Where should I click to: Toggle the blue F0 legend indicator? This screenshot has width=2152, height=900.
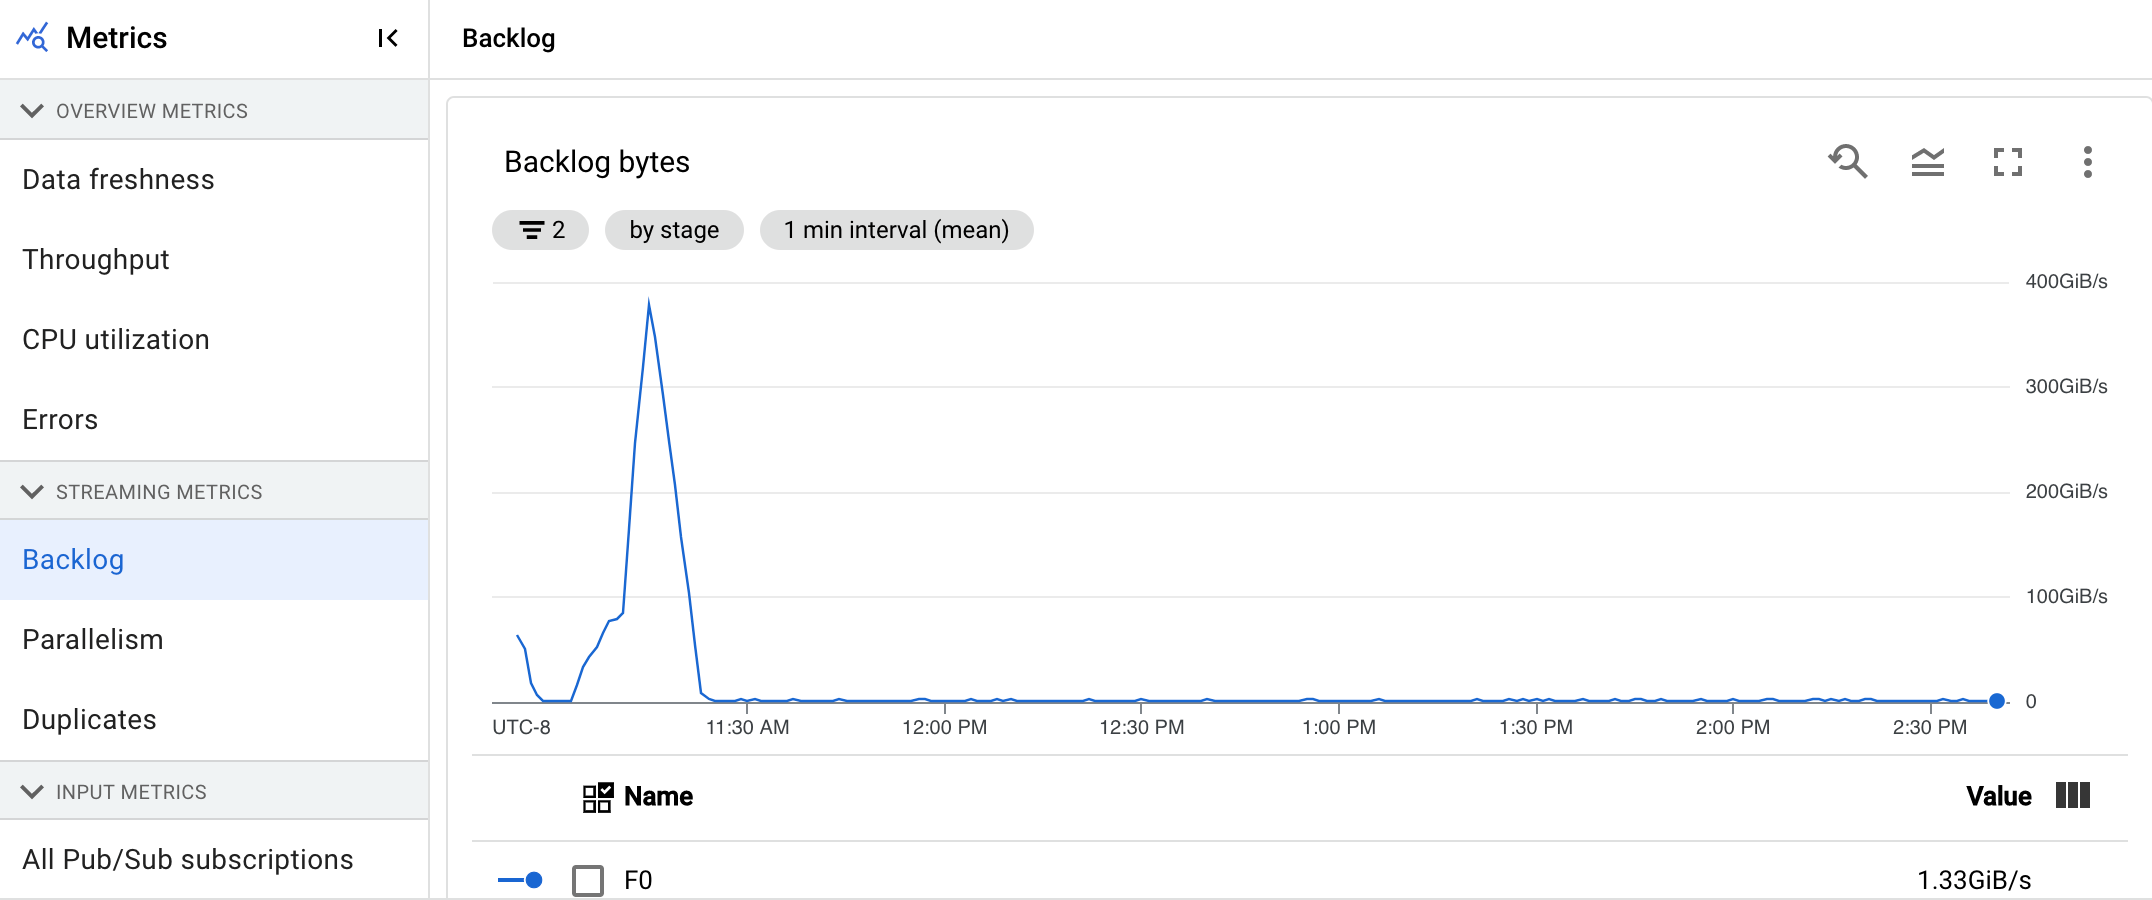click(520, 880)
